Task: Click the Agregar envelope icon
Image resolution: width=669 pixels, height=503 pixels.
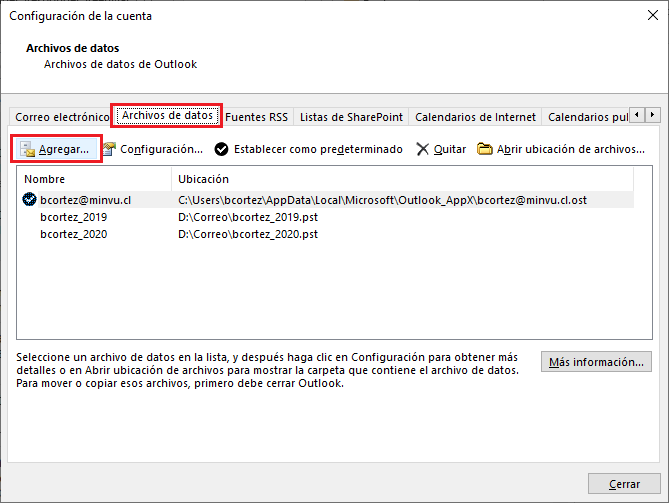Action: pos(28,149)
